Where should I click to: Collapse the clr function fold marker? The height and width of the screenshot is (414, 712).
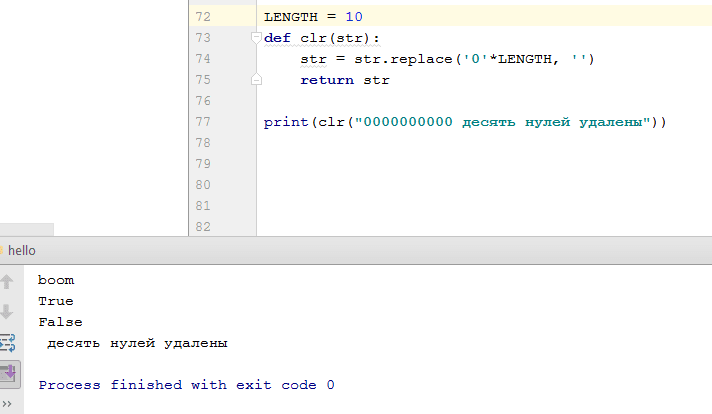(x=256, y=38)
